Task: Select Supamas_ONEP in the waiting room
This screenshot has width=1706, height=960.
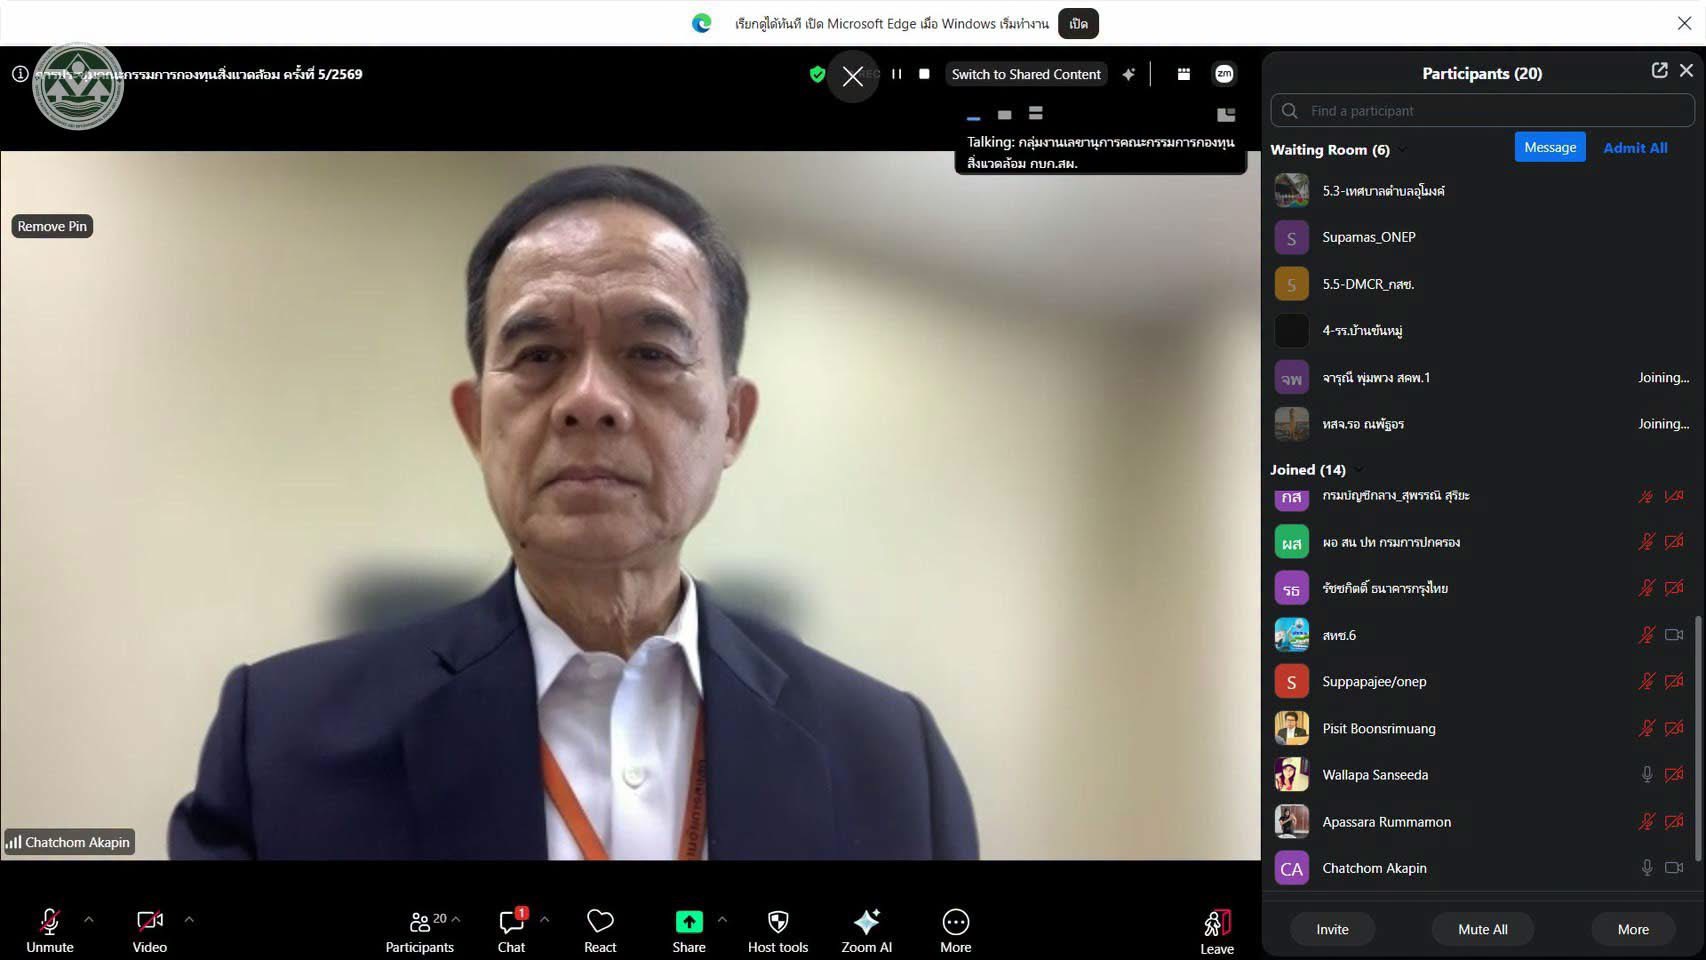Action: (x=1482, y=237)
